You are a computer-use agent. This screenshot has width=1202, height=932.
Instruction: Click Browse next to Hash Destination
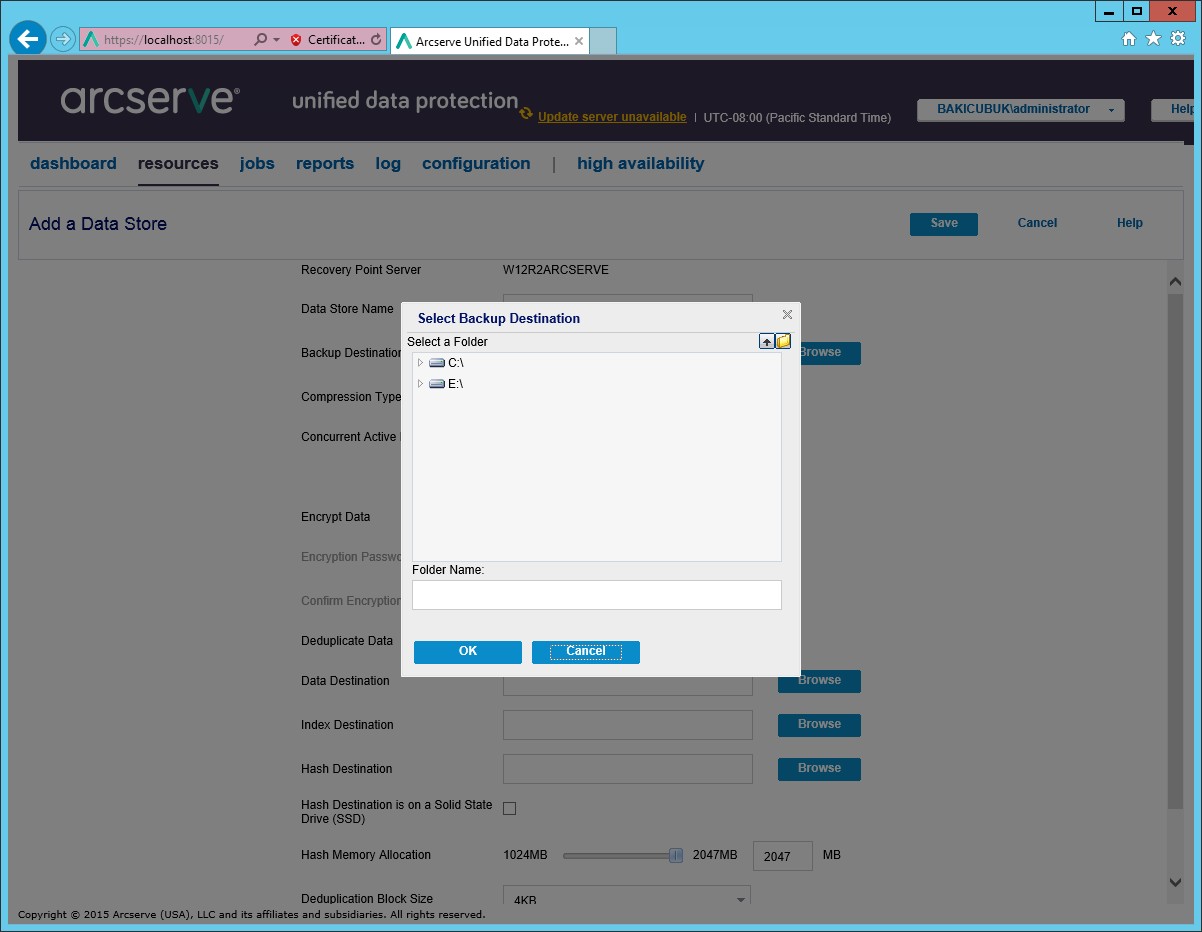819,769
